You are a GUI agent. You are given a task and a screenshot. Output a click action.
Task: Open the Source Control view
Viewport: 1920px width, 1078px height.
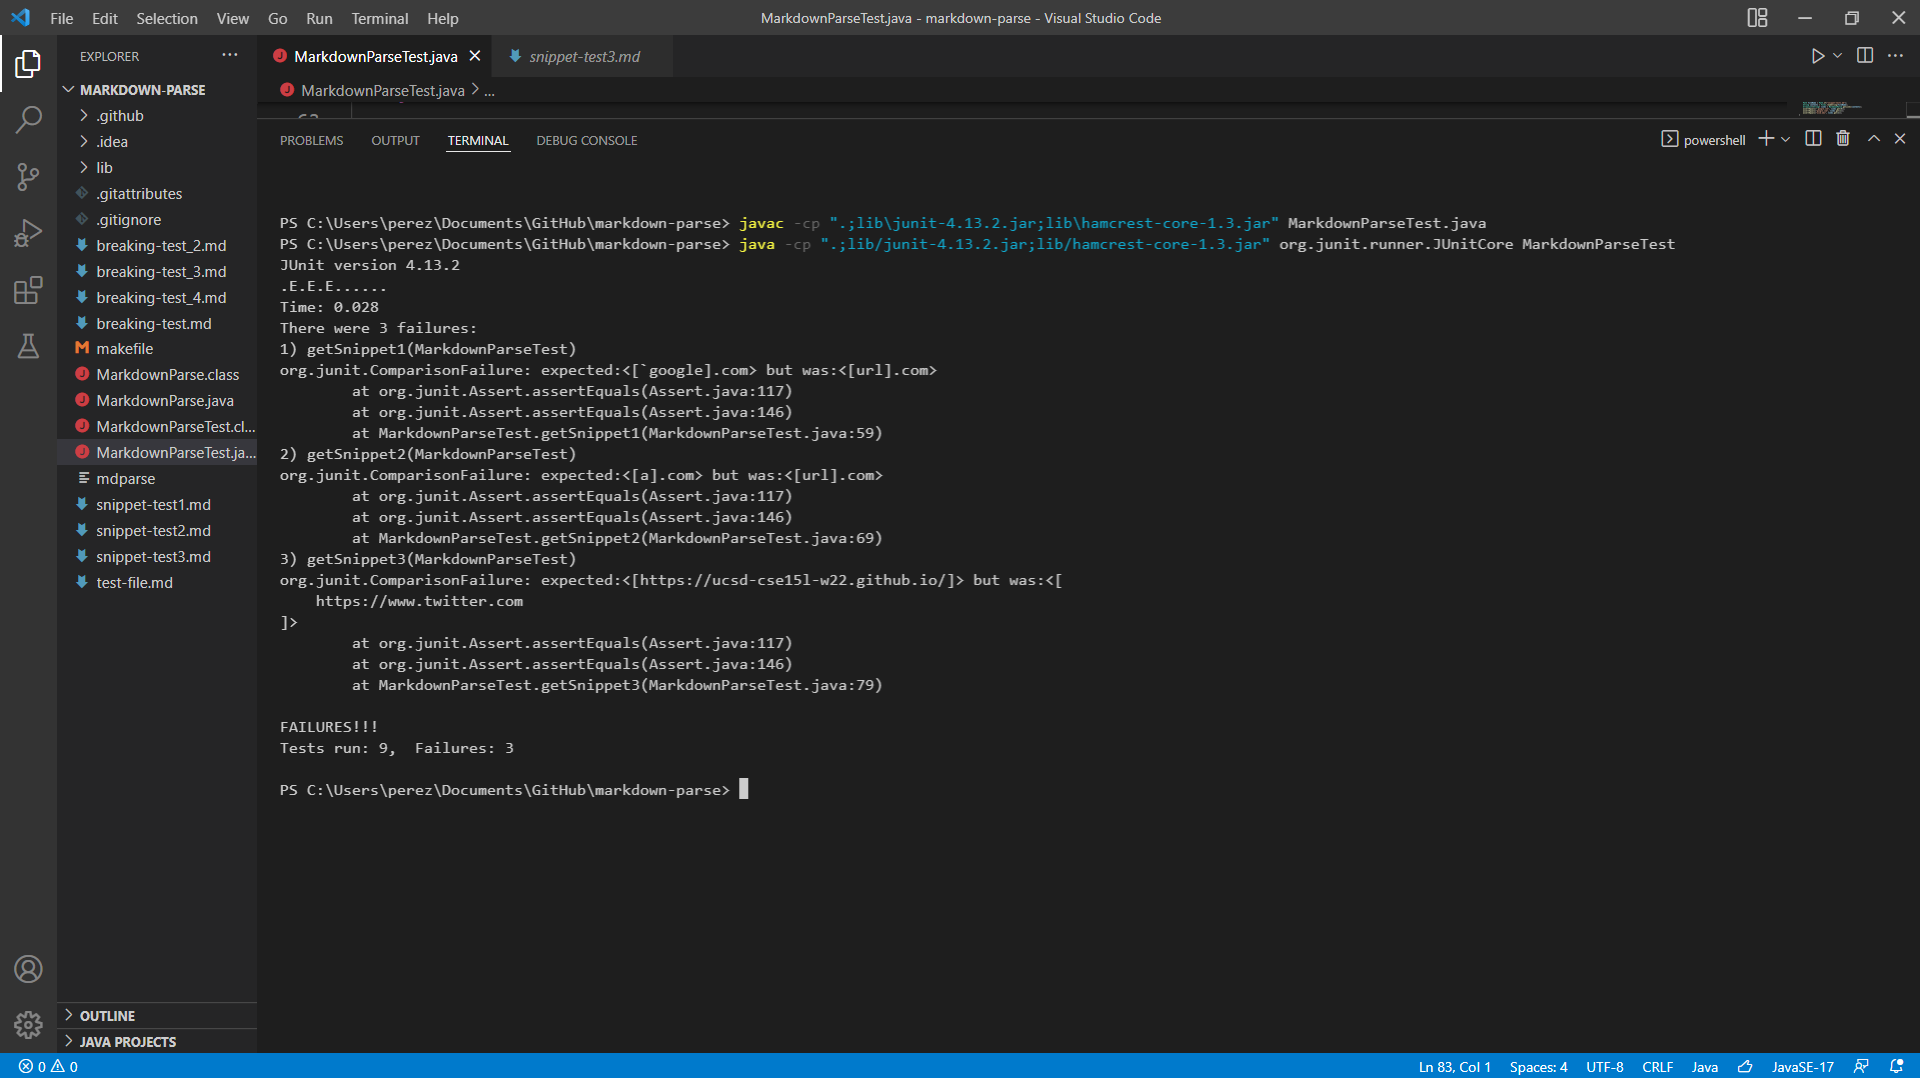(28, 177)
